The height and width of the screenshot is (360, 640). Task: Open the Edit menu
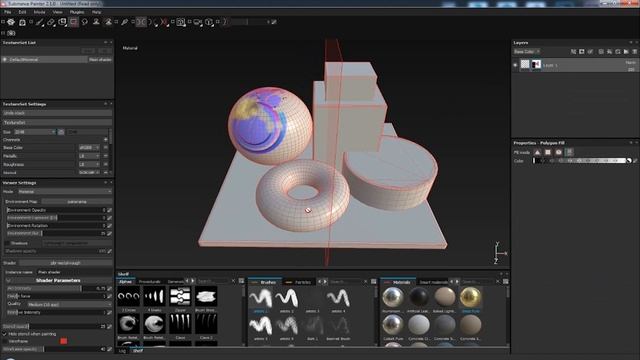coord(22,12)
